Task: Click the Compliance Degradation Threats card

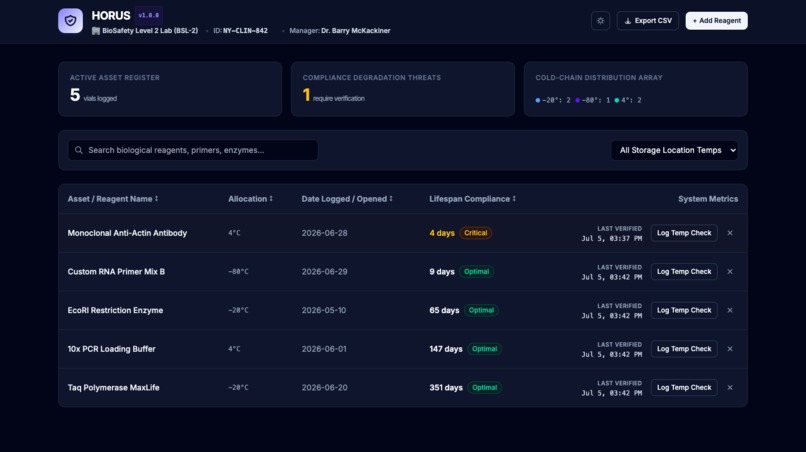Action: 403,89
